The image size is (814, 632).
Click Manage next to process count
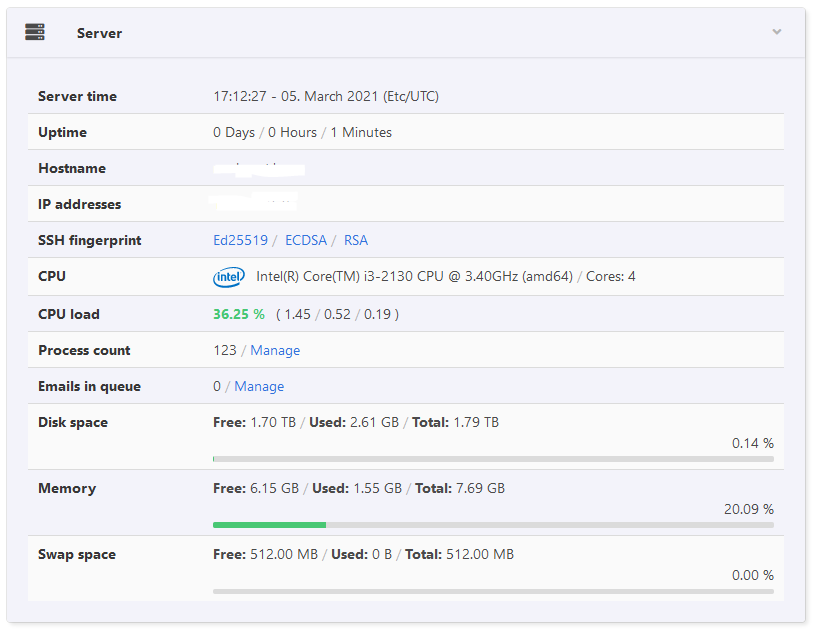pos(275,350)
